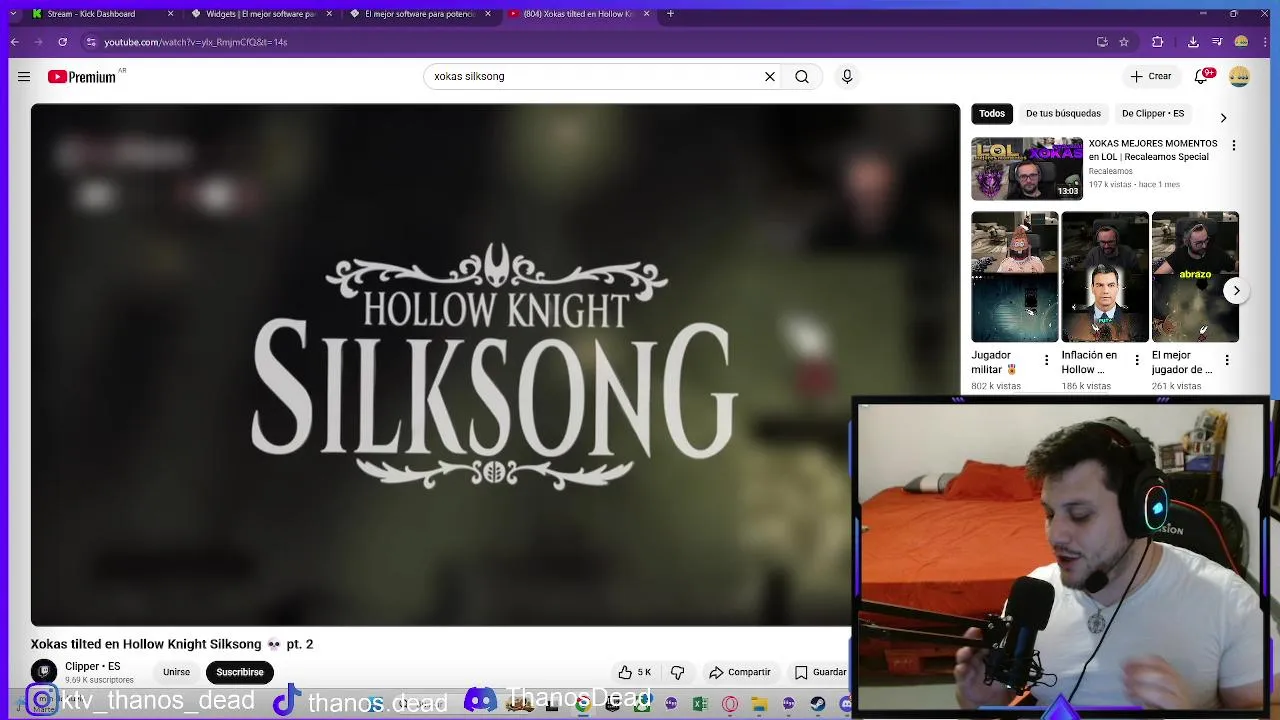Save the video with 'Guardar'
Viewport: 1280px width, 720px height.
click(821, 672)
